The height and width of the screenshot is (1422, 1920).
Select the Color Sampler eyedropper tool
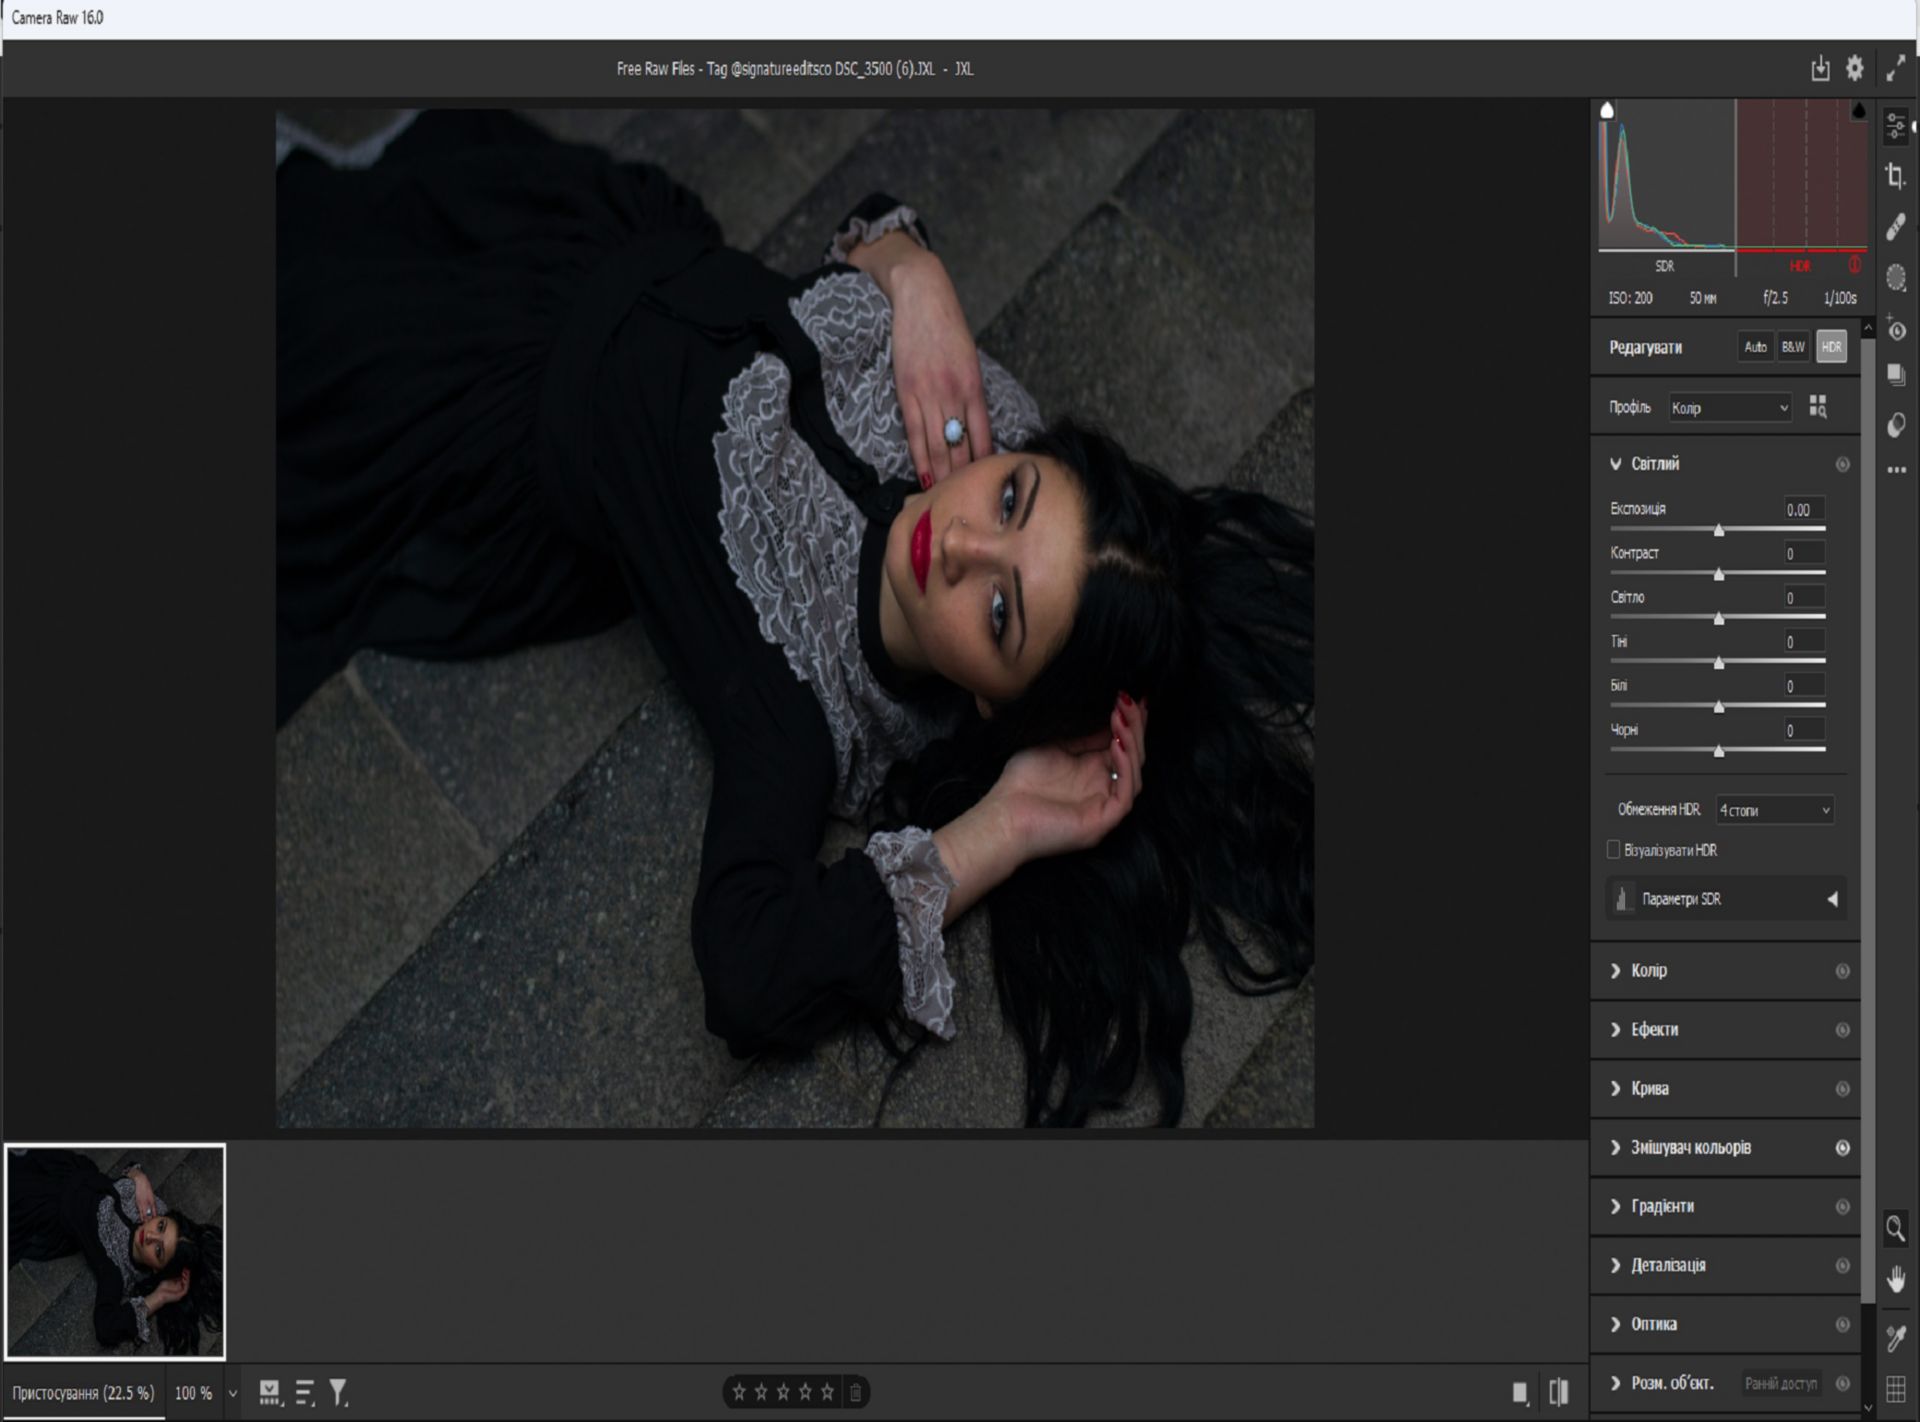(x=1895, y=1337)
